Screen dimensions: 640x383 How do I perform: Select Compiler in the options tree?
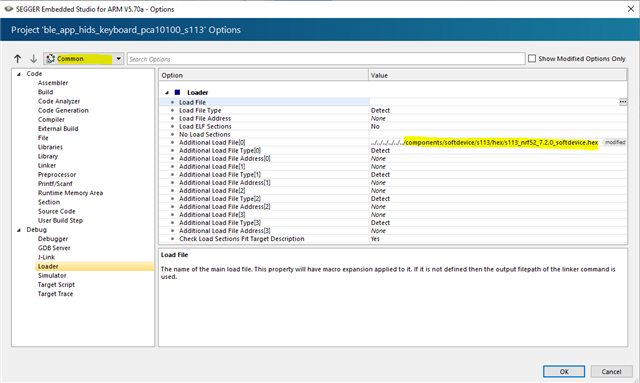coord(51,120)
